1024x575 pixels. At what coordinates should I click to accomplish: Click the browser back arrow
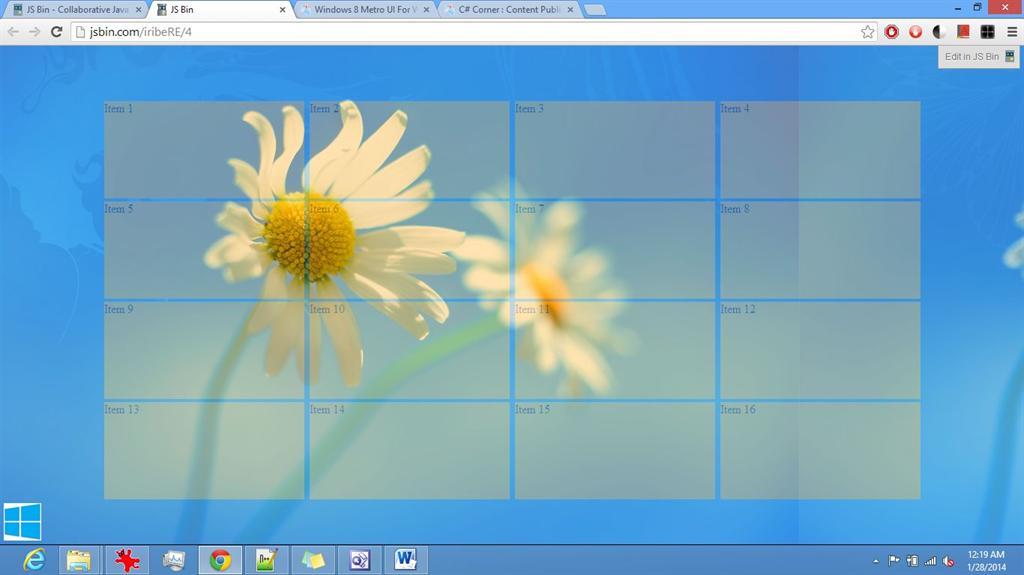pyautogui.click(x=13, y=31)
